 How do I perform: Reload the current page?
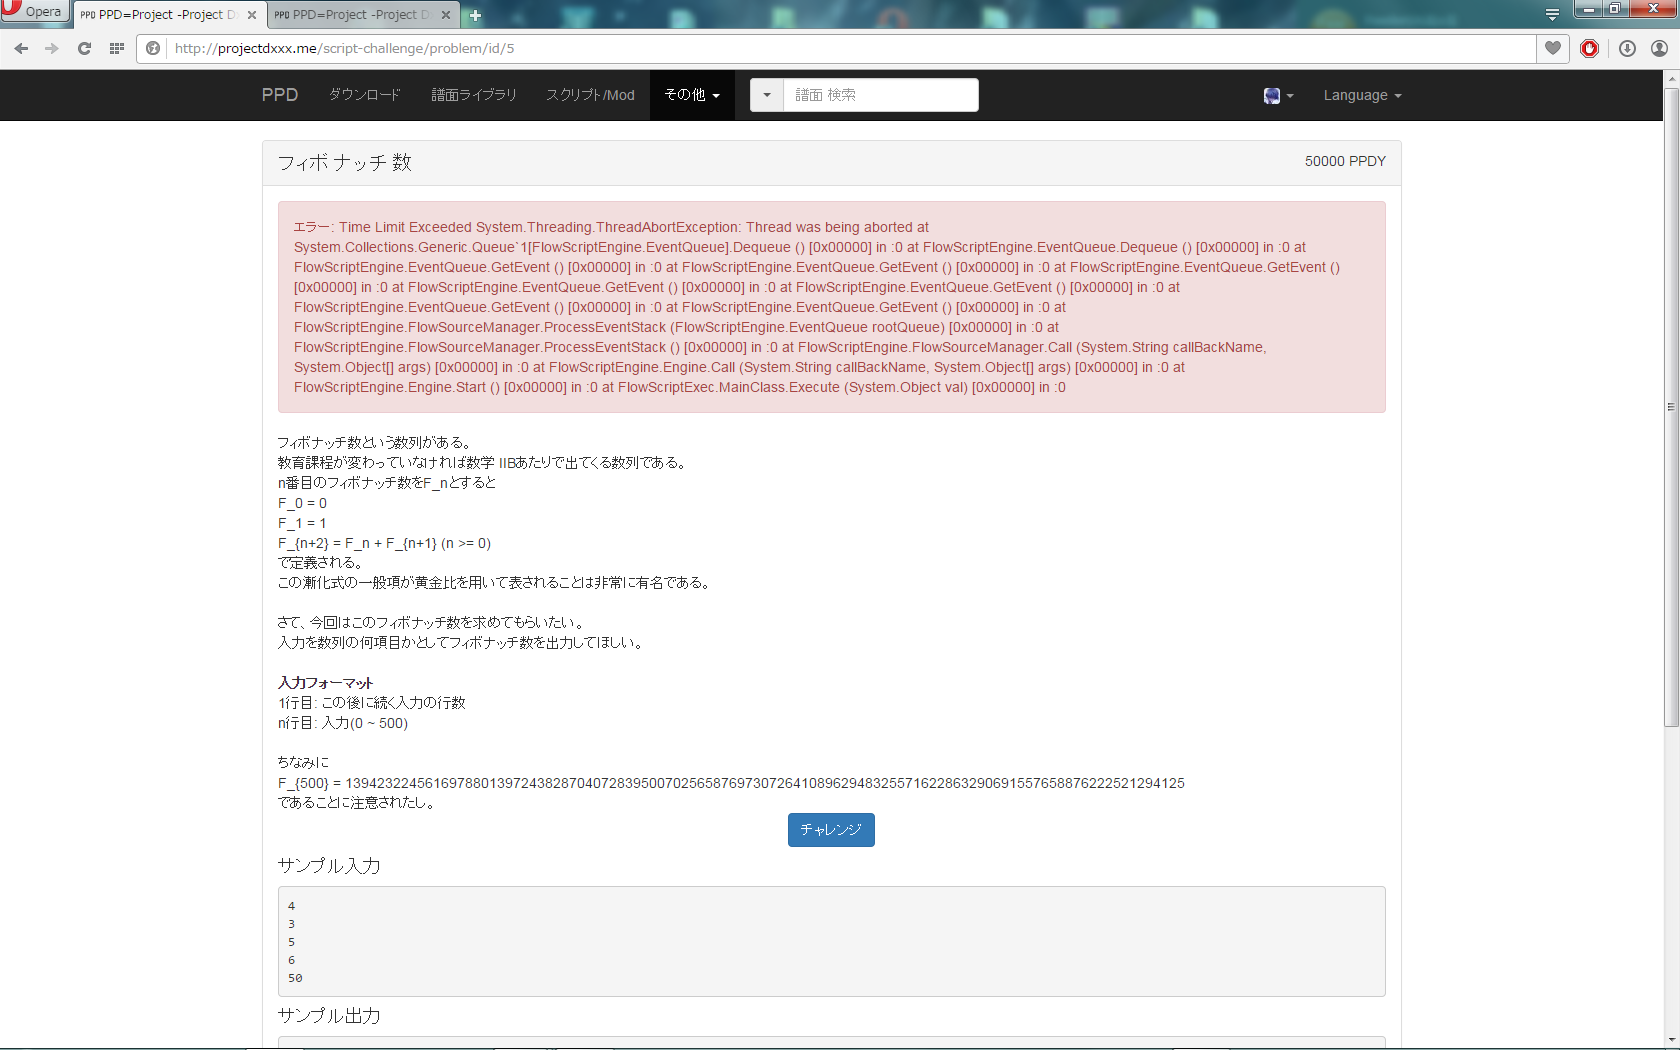click(x=85, y=48)
